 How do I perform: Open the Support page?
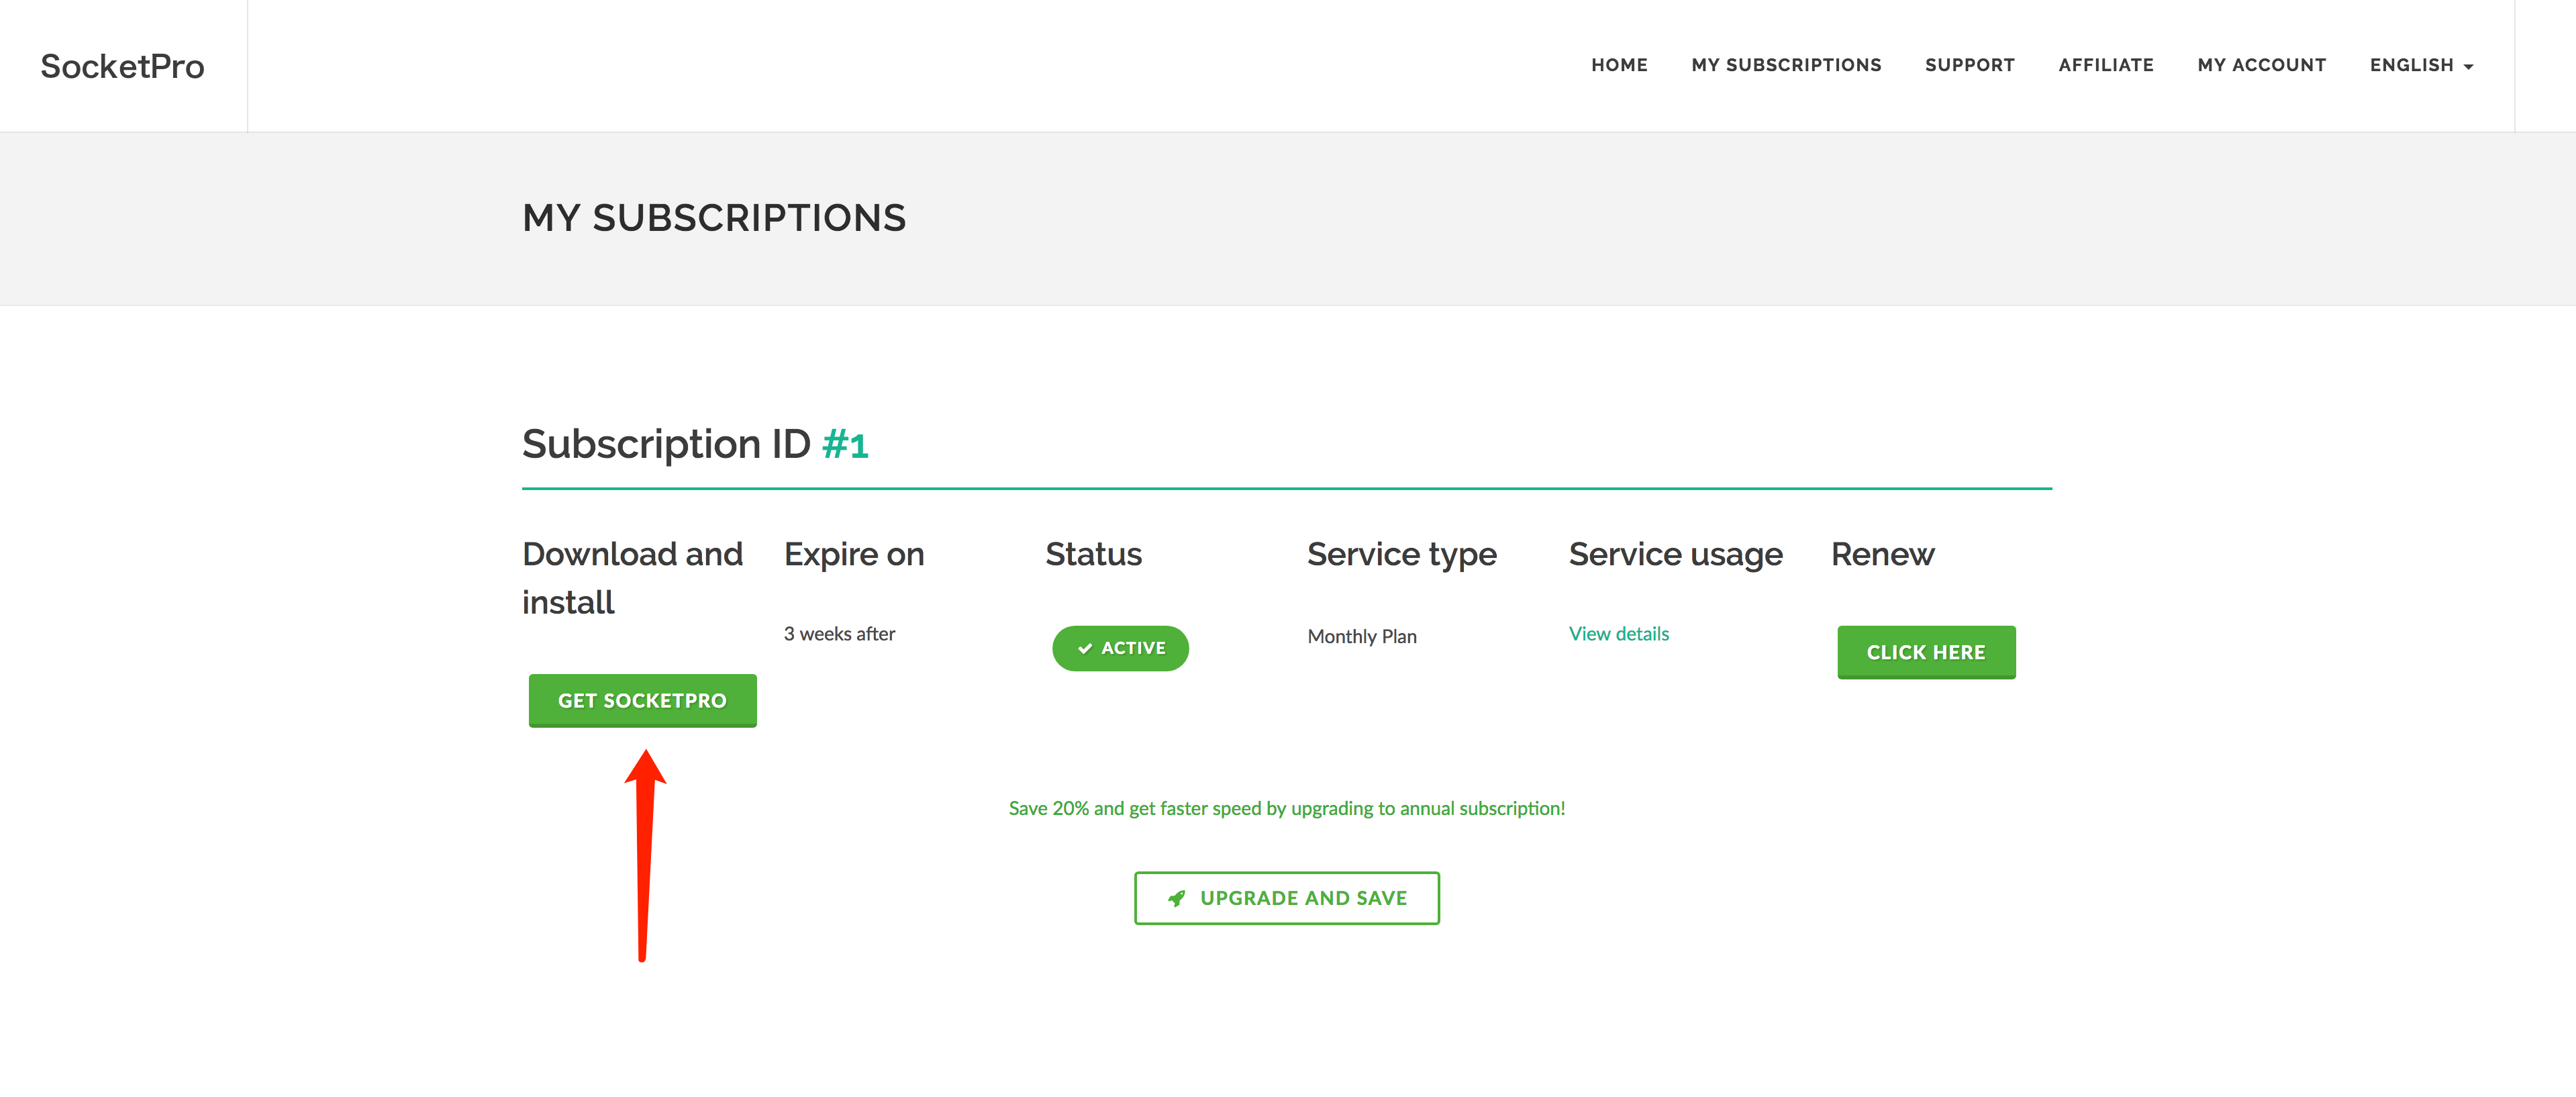1969,65
